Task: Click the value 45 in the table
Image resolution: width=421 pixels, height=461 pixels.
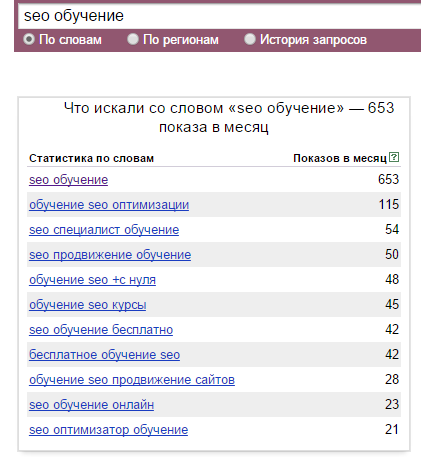Action: click(x=392, y=304)
